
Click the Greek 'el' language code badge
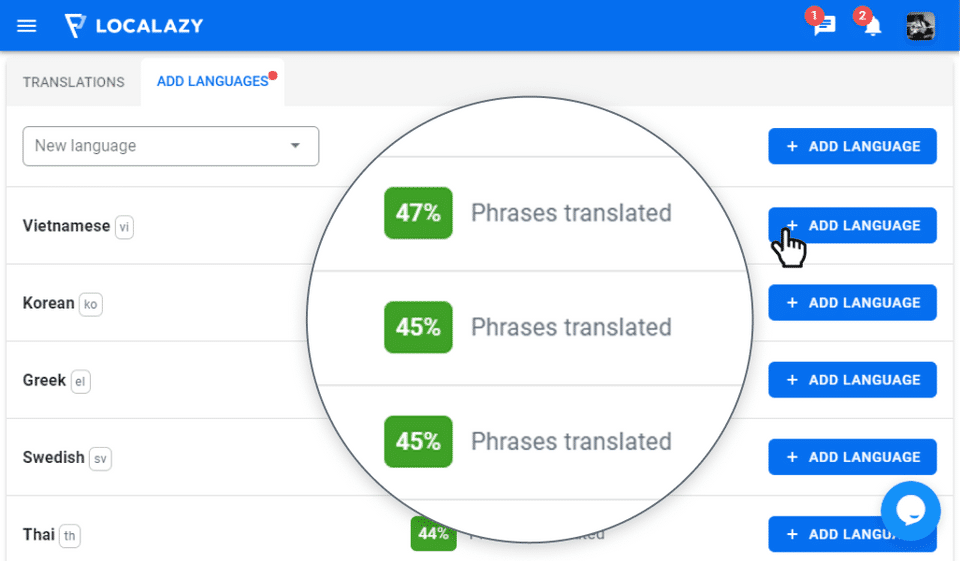point(82,381)
